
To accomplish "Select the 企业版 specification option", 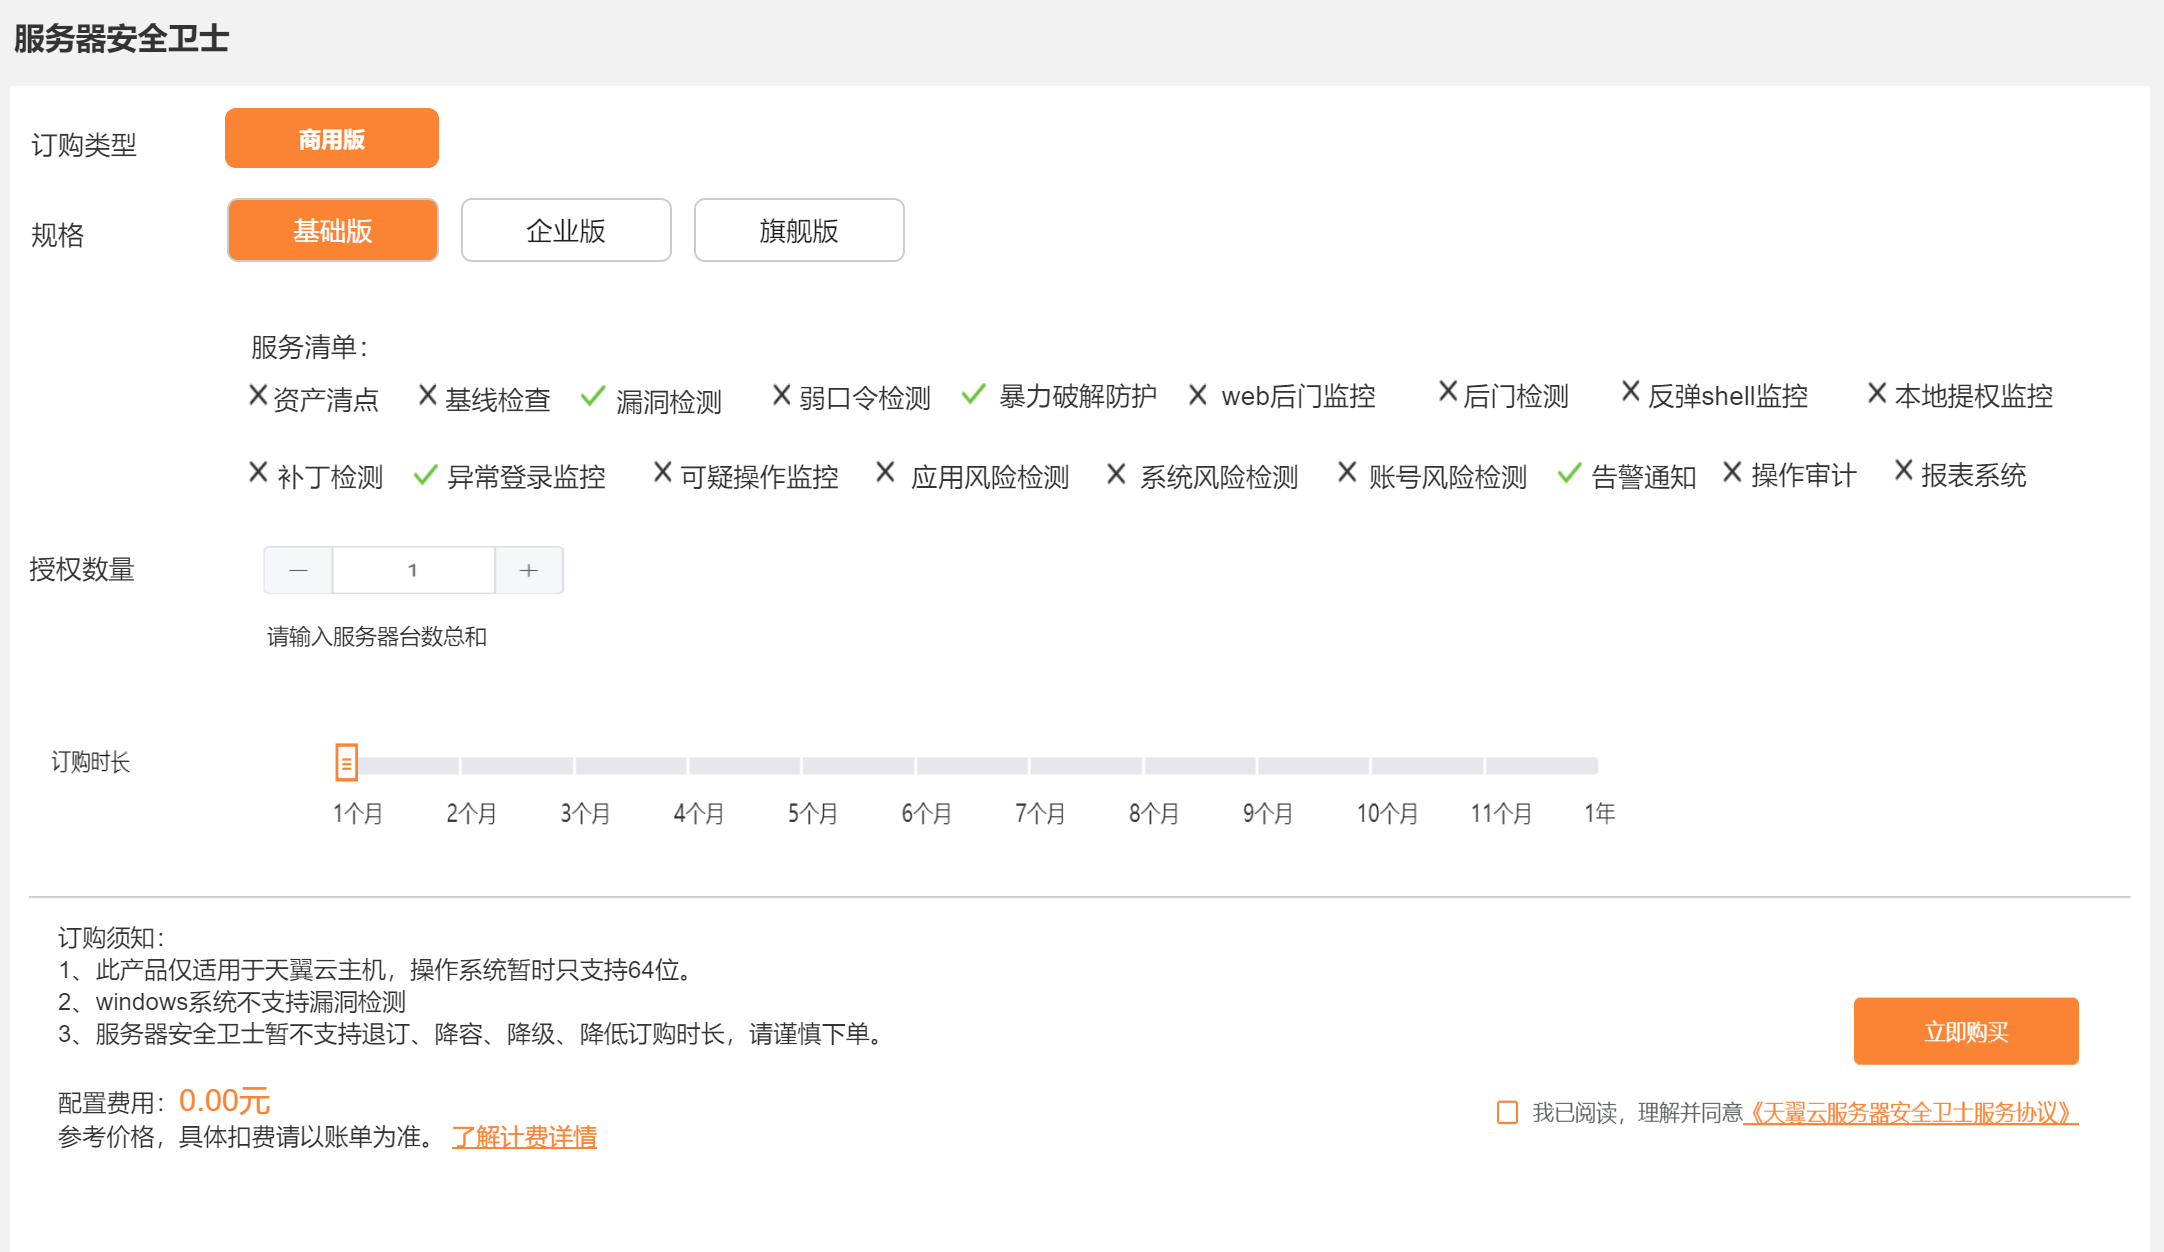I will pos(566,230).
